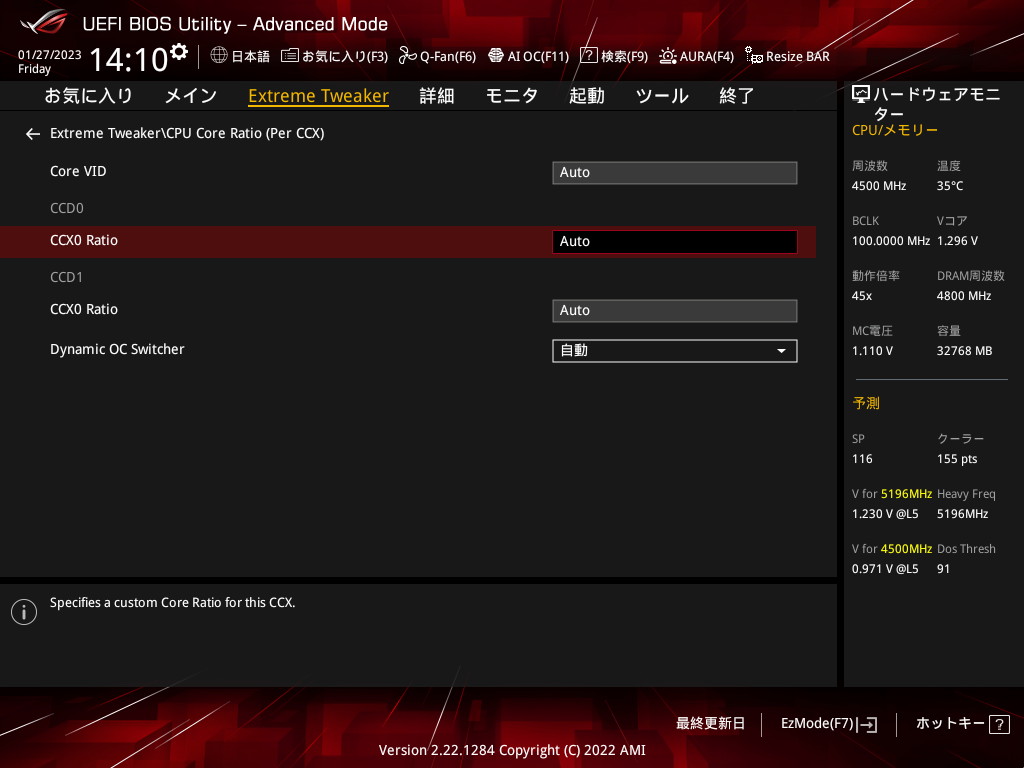Click the CCD0 section label
1024x768 pixels.
click(x=67, y=208)
